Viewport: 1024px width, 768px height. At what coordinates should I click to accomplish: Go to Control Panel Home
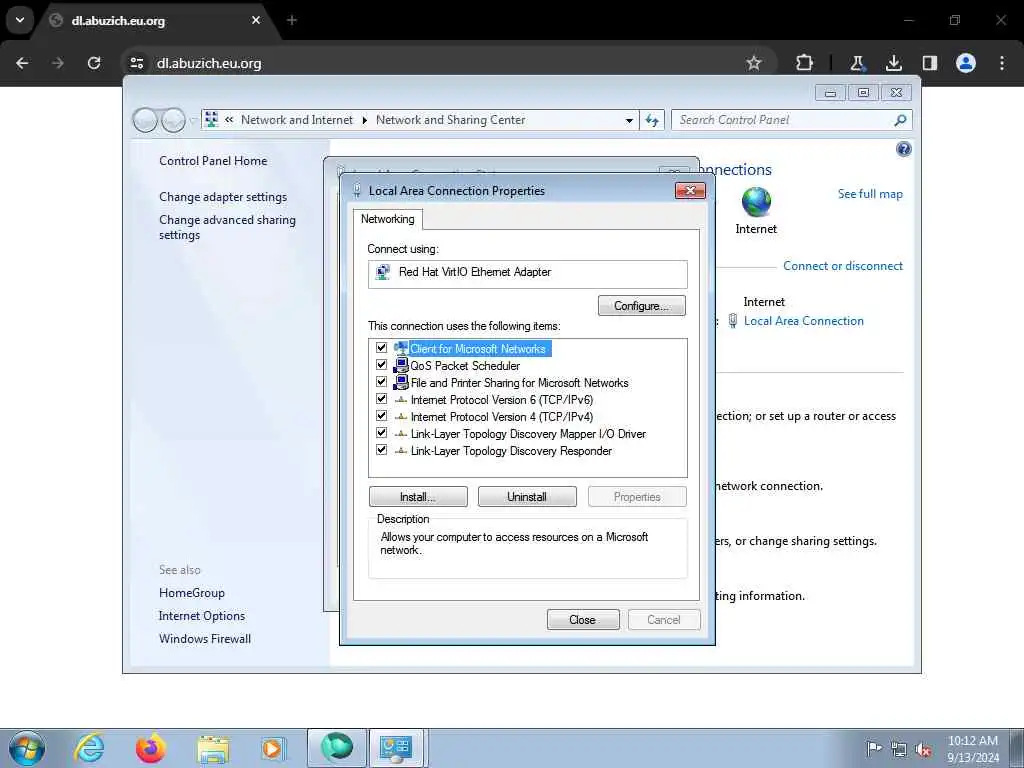pos(213,161)
